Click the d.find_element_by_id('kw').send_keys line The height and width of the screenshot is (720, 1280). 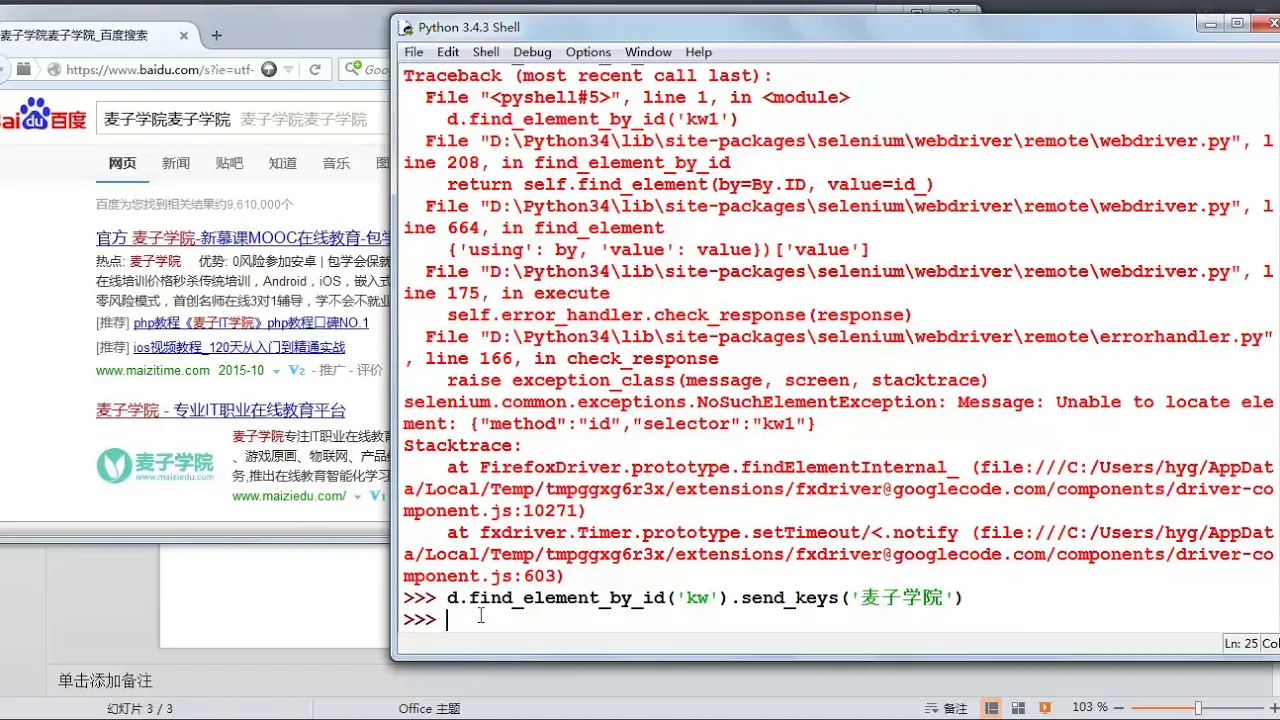tap(704, 598)
